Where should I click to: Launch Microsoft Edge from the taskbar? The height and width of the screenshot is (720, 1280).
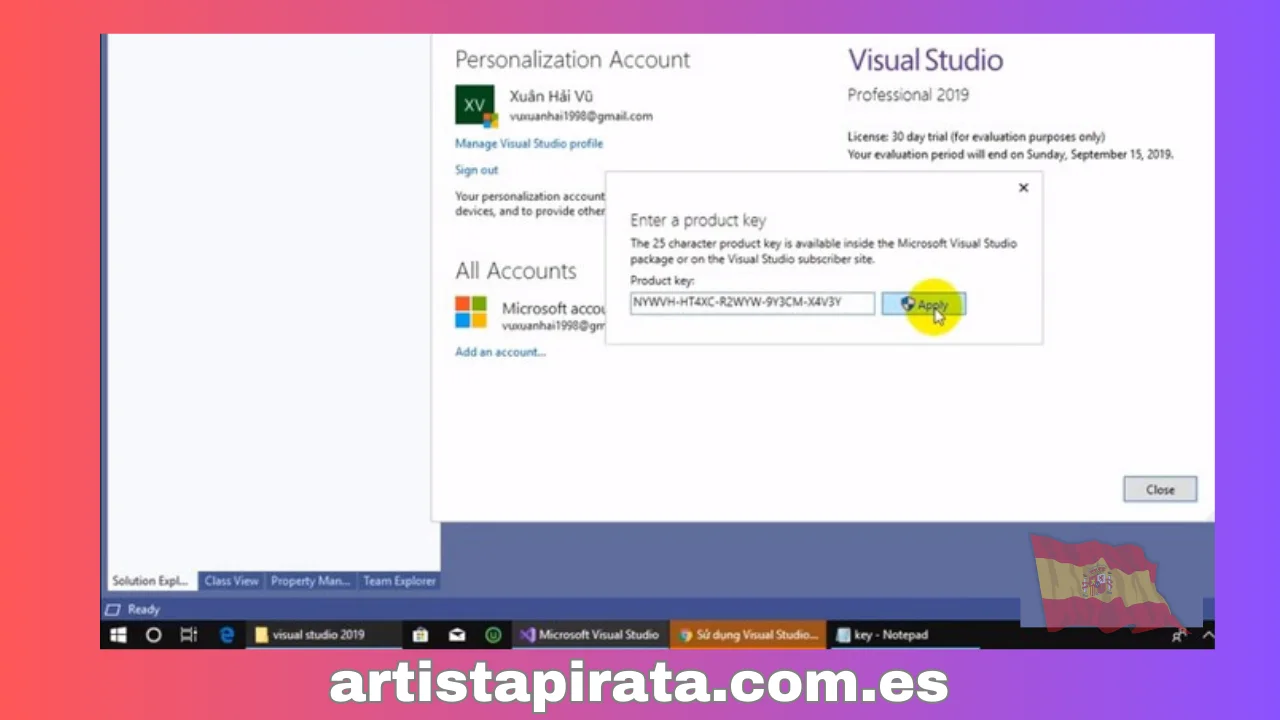(227, 635)
